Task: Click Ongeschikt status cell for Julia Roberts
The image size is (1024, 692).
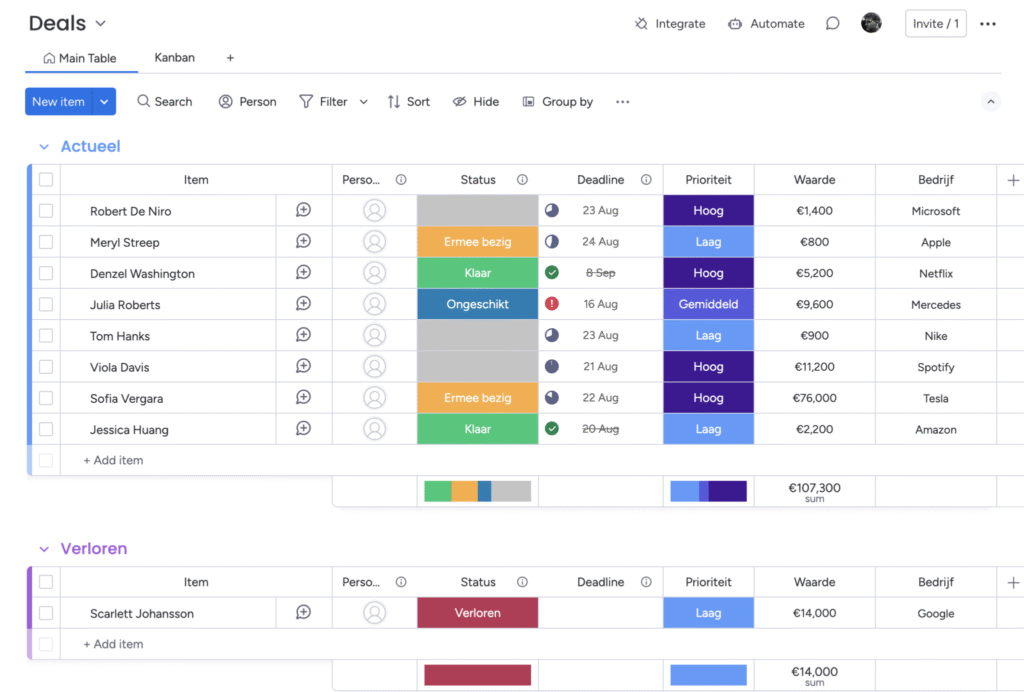Action: click(477, 304)
